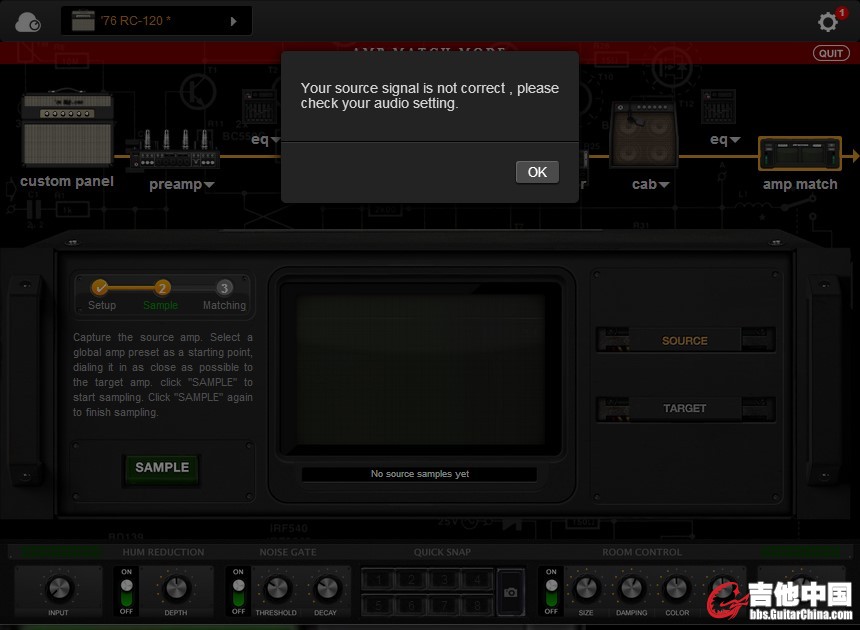Expand the cab dropdown arrow

[663, 185]
